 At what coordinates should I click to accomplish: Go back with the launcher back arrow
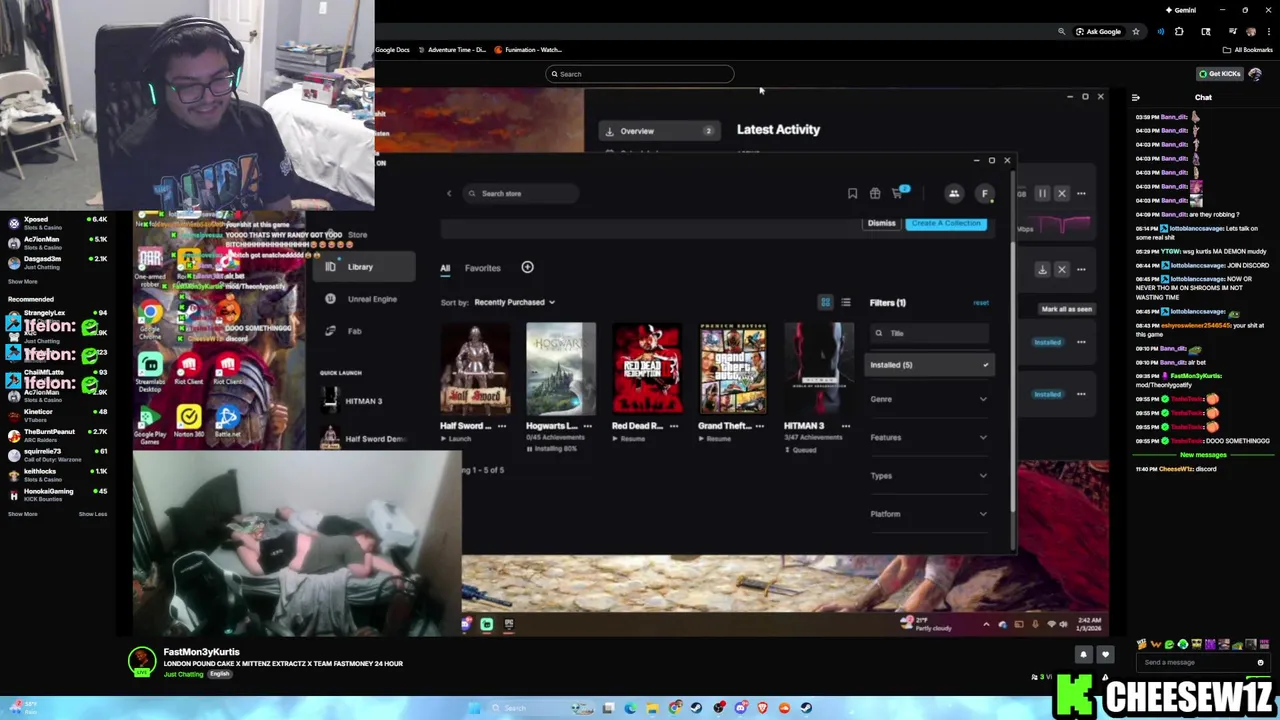(449, 194)
